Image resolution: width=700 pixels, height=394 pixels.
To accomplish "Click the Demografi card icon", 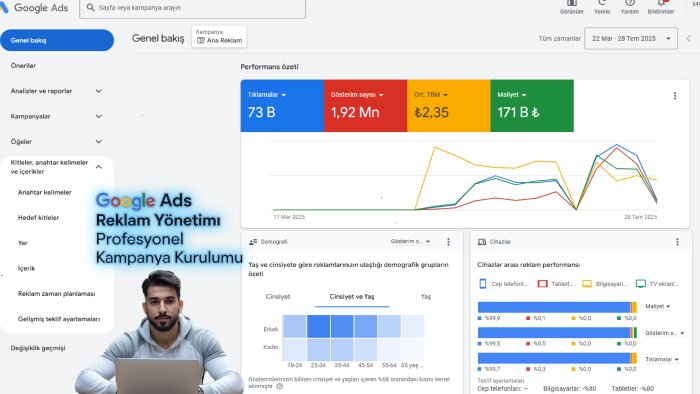I will coord(253,242).
